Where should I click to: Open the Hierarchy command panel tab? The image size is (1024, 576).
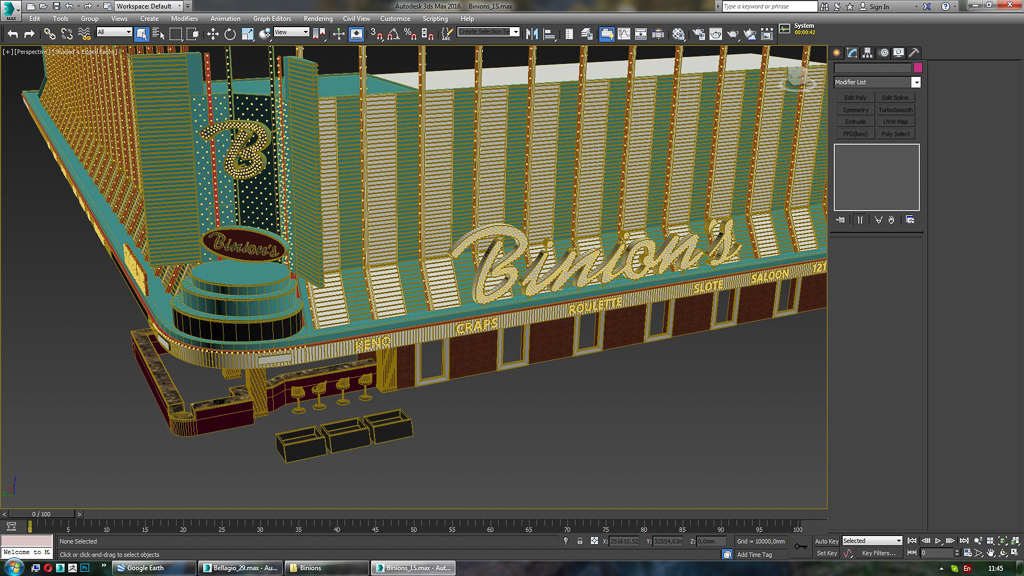click(867, 53)
